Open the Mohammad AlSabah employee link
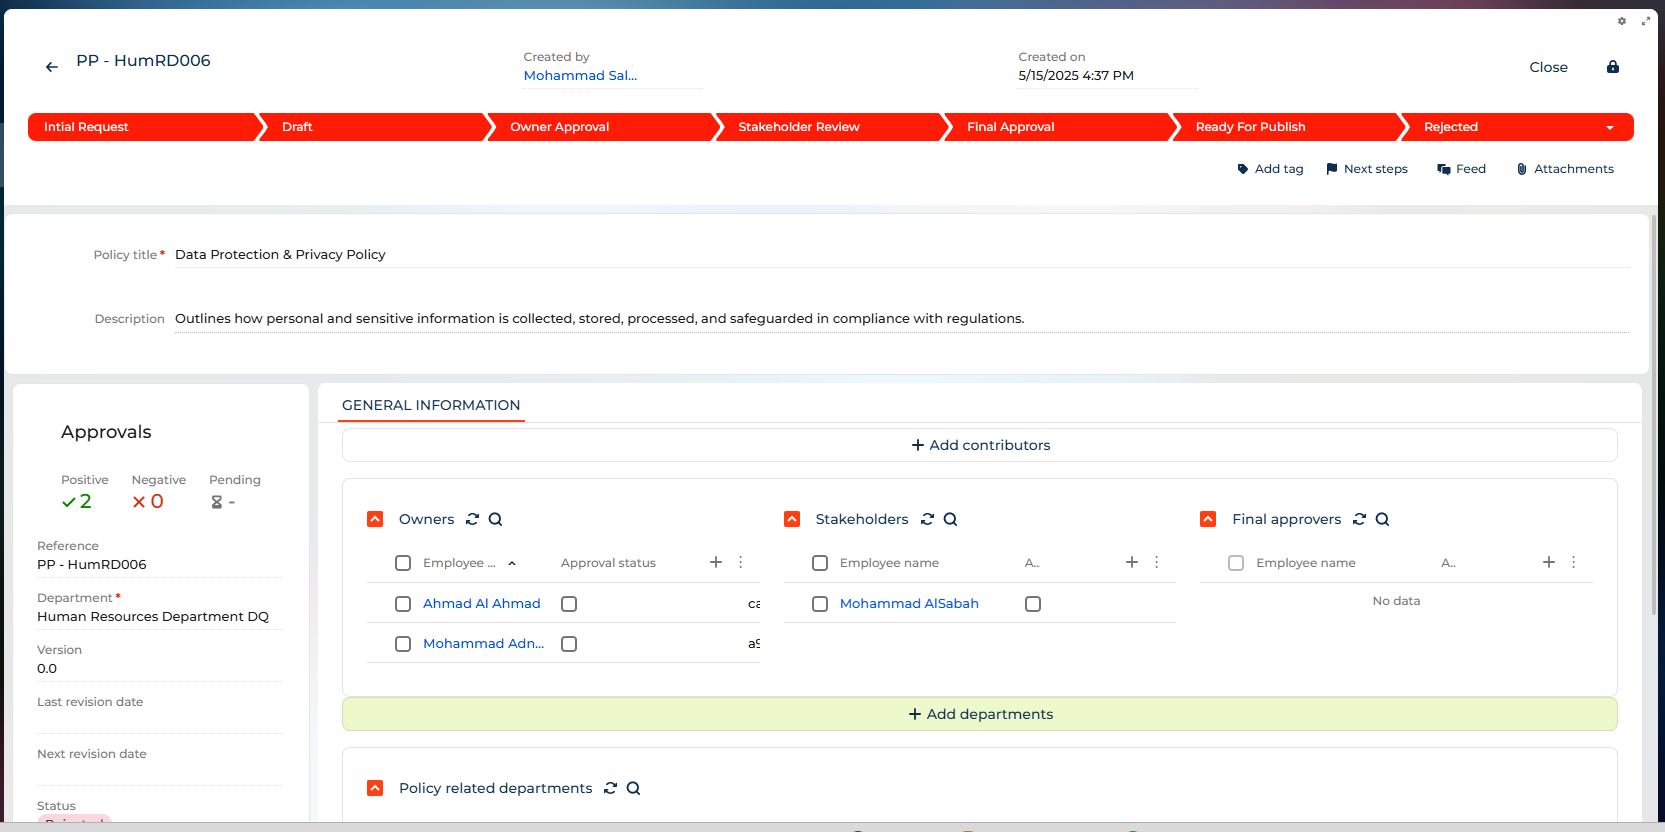 pyautogui.click(x=908, y=603)
